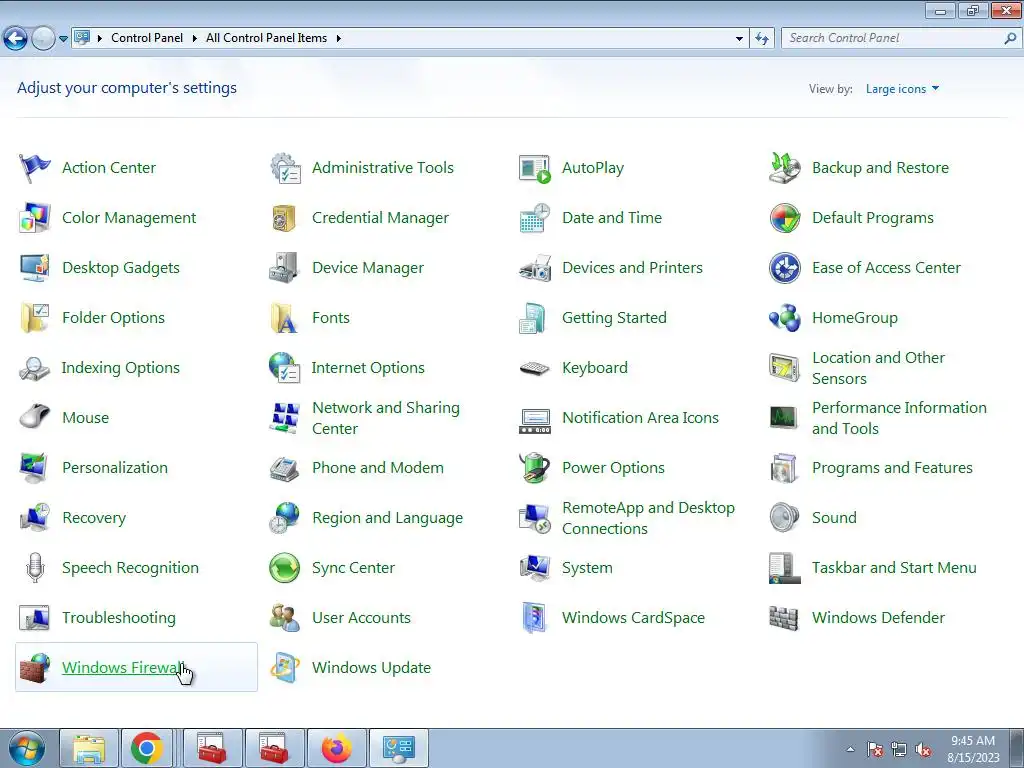
Task: Click the Indexing Options magnifier icon
Action: click(x=35, y=368)
